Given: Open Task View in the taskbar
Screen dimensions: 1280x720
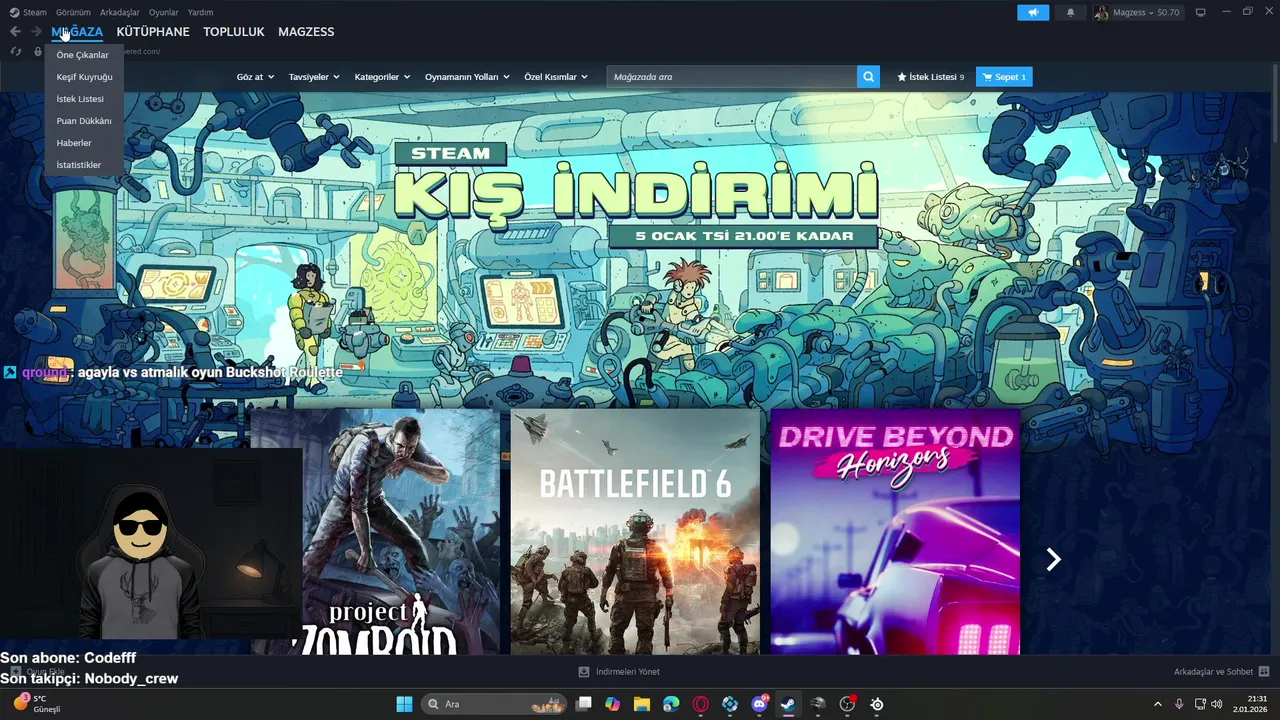Looking at the screenshot, I should tap(583, 704).
